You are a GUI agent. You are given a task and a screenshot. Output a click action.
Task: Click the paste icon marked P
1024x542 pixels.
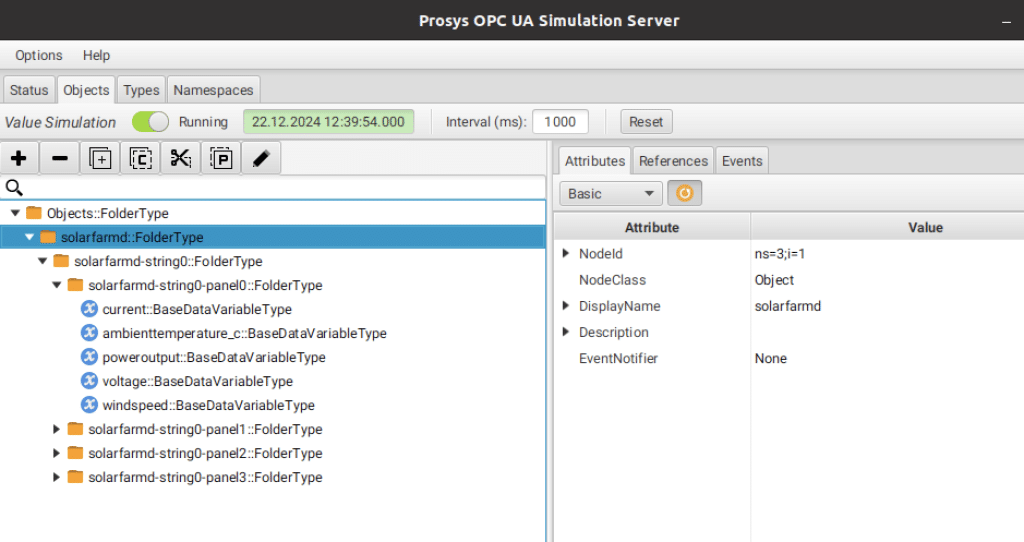221,158
